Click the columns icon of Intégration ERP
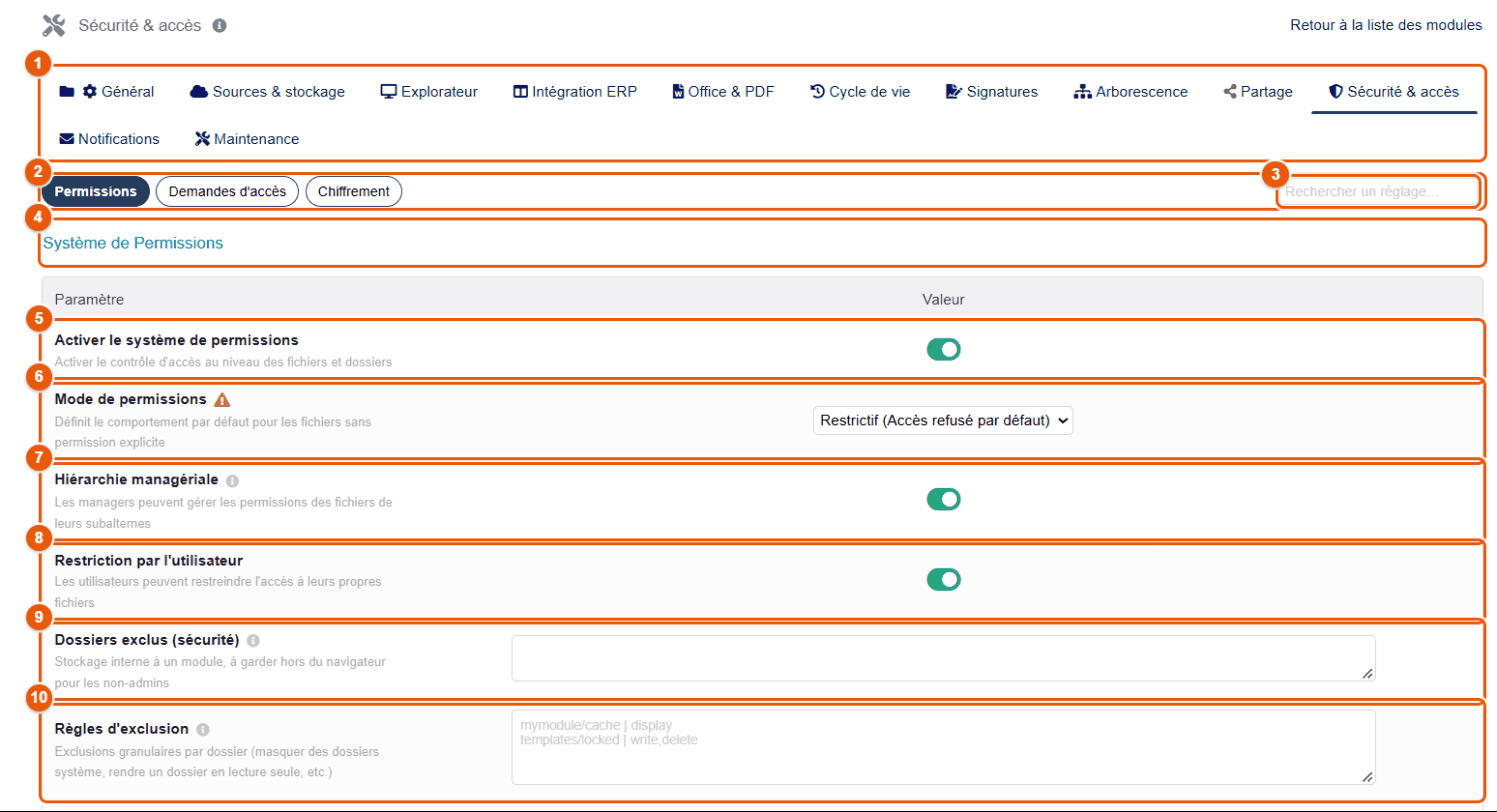Viewport: 1497px width, 812px height. 520,92
